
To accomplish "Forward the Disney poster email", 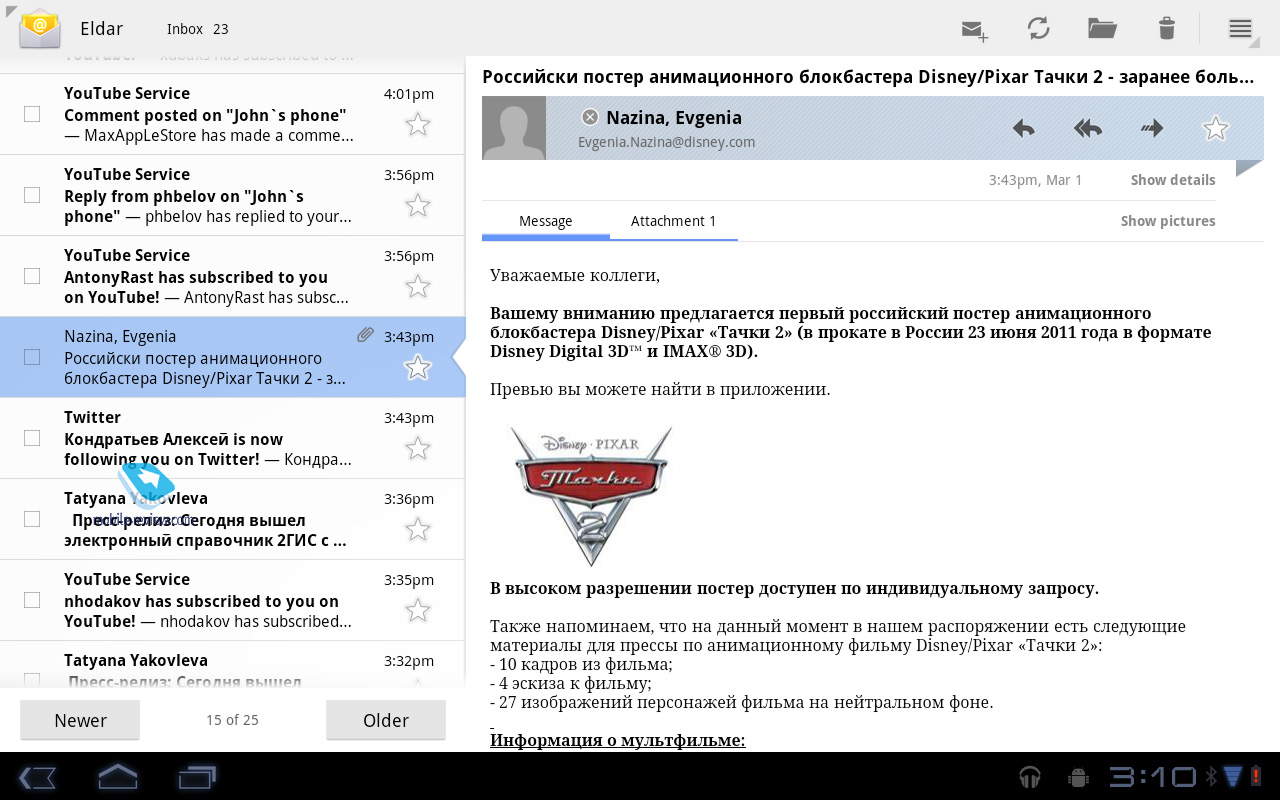I will pos(1152,128).
